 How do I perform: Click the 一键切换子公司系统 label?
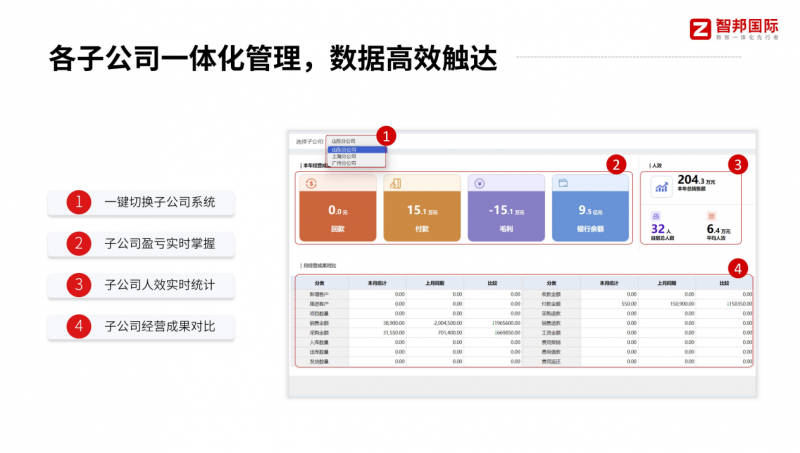159,202
